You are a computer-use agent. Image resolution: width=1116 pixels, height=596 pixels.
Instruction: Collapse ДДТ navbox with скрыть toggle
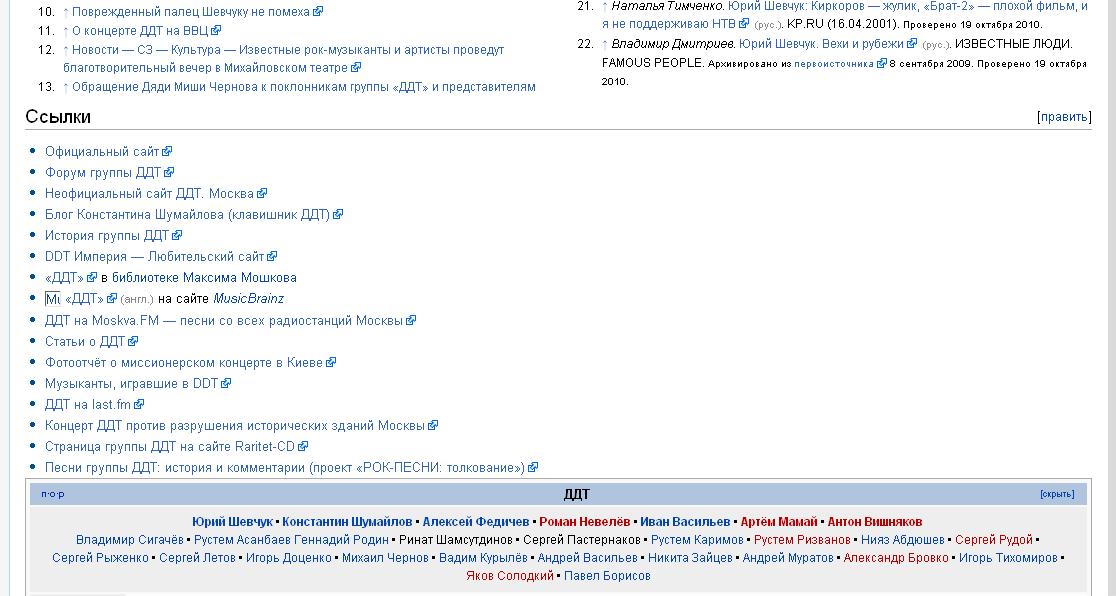tap(1057, 494)
